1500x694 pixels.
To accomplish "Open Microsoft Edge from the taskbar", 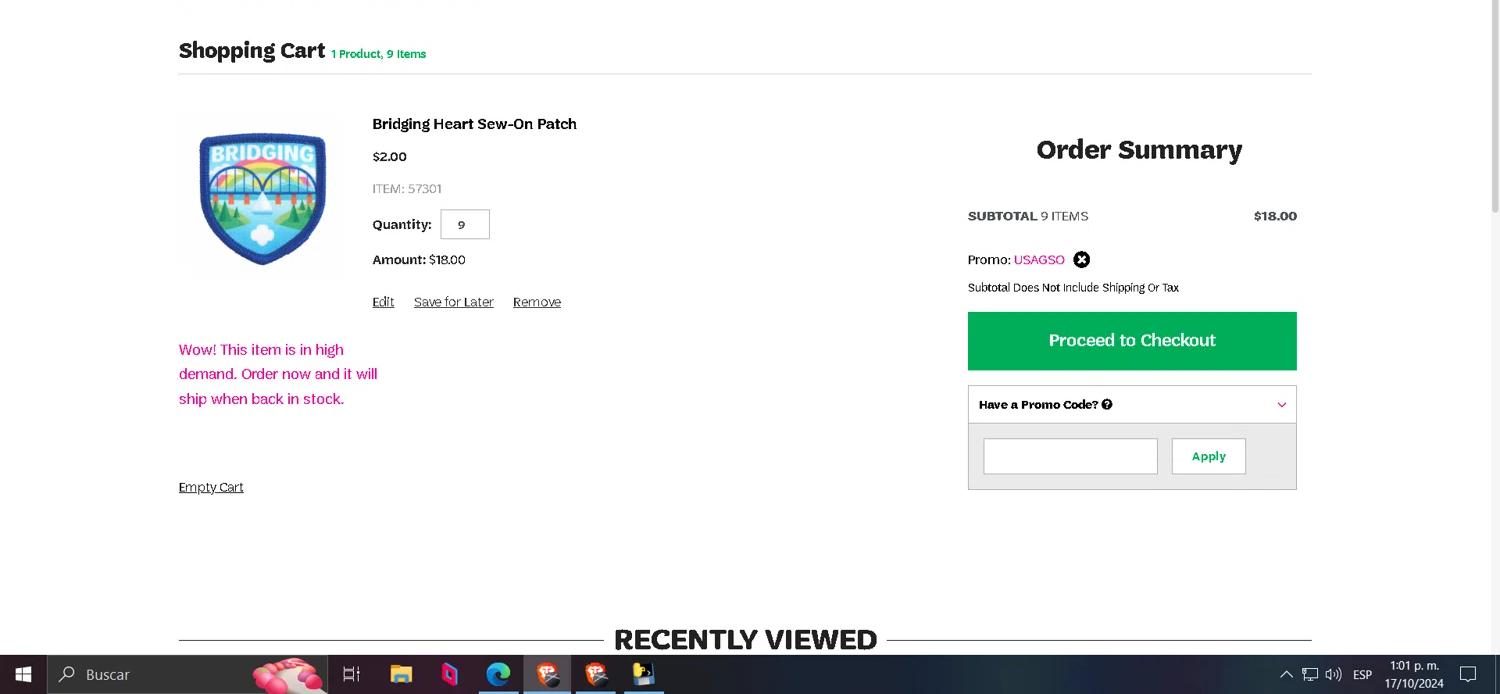I will (x=498, y=674).
